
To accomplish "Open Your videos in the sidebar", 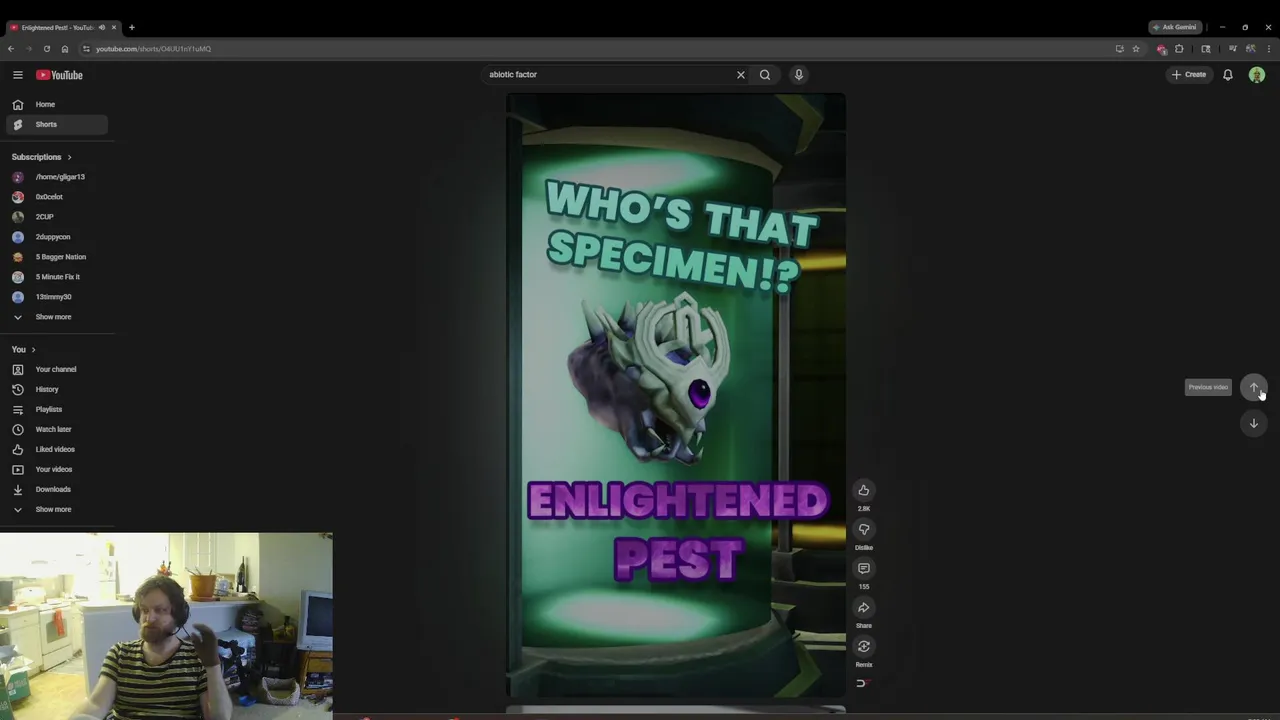I will tap(57, 469).
